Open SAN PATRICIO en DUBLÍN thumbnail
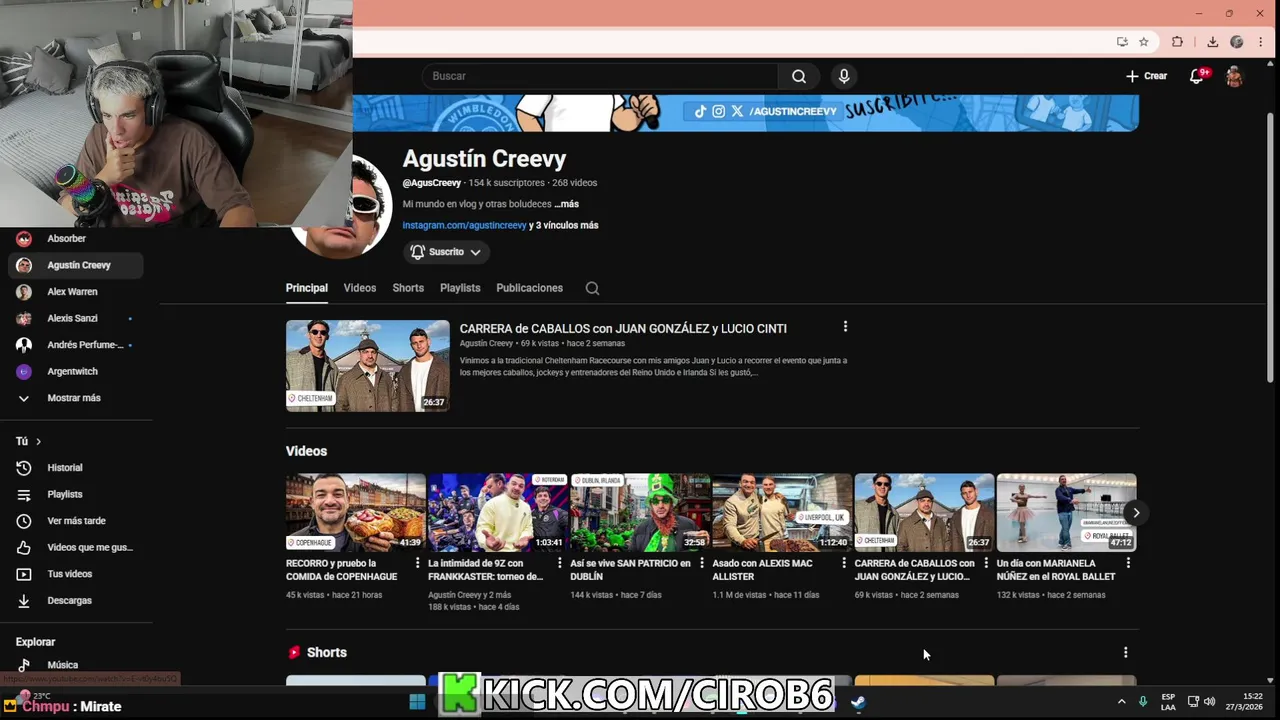 (x=639, y=512)
